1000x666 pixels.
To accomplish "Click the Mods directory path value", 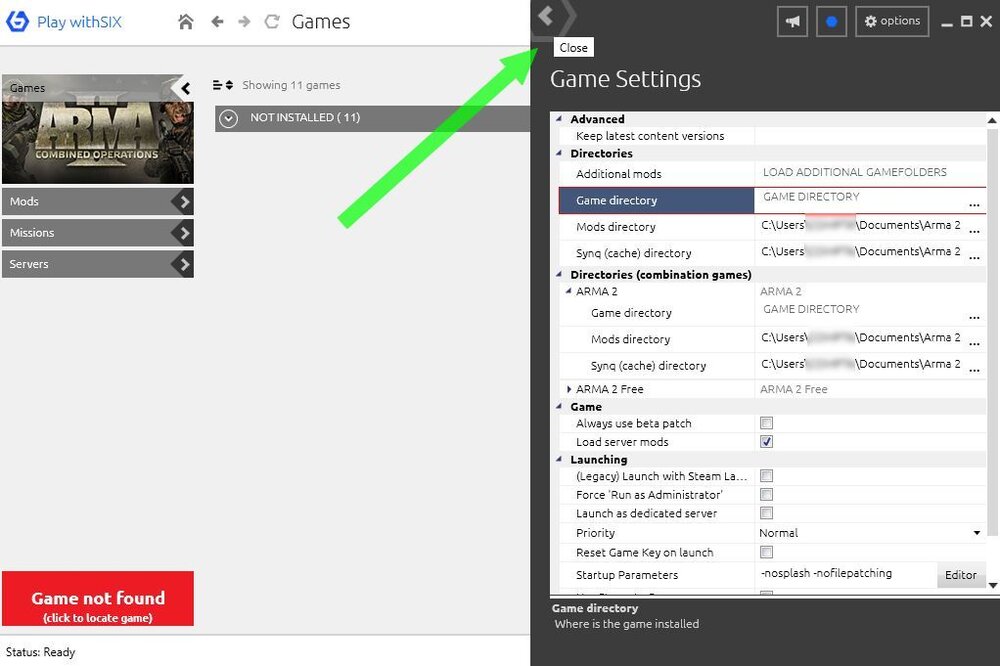I will [x=860, y=225].
